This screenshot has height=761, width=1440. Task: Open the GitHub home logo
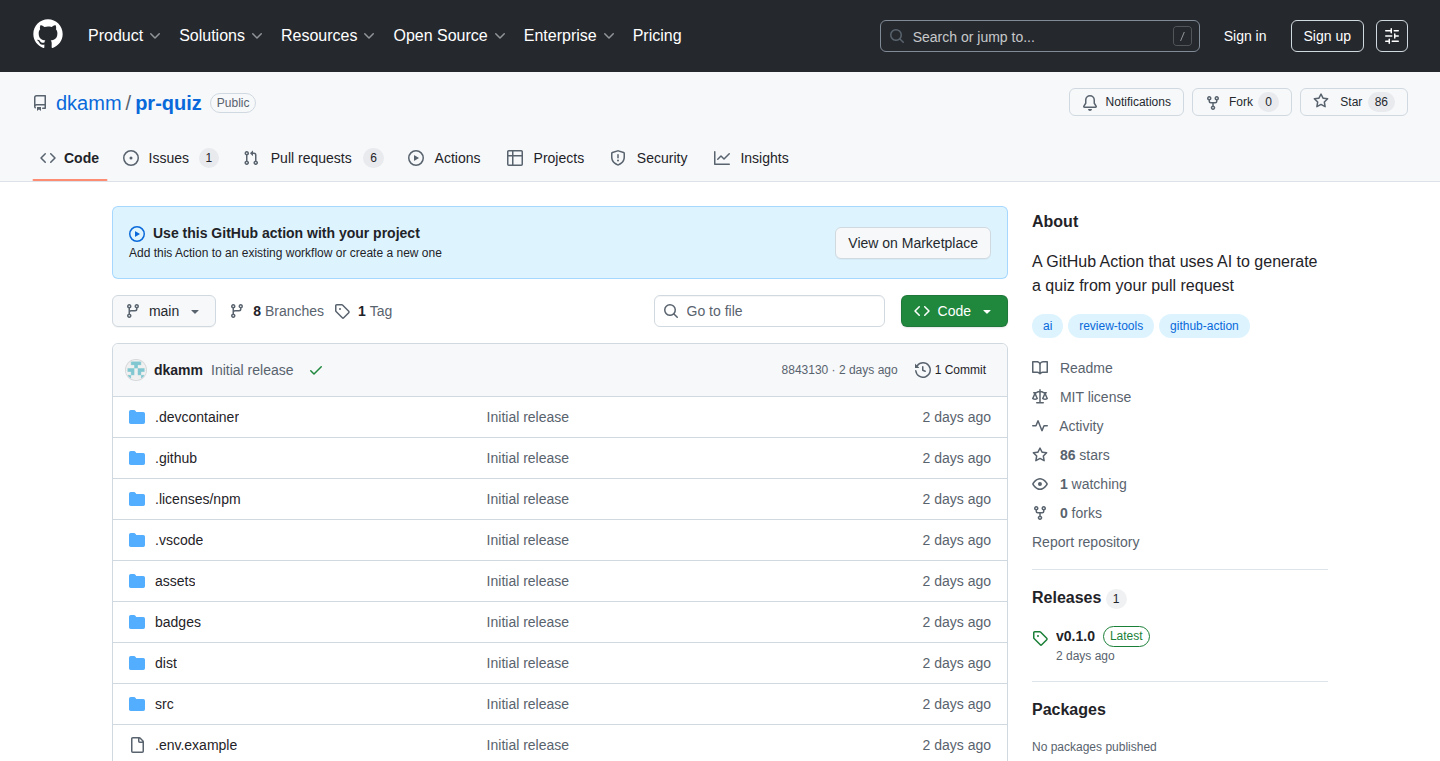[48, 35]
